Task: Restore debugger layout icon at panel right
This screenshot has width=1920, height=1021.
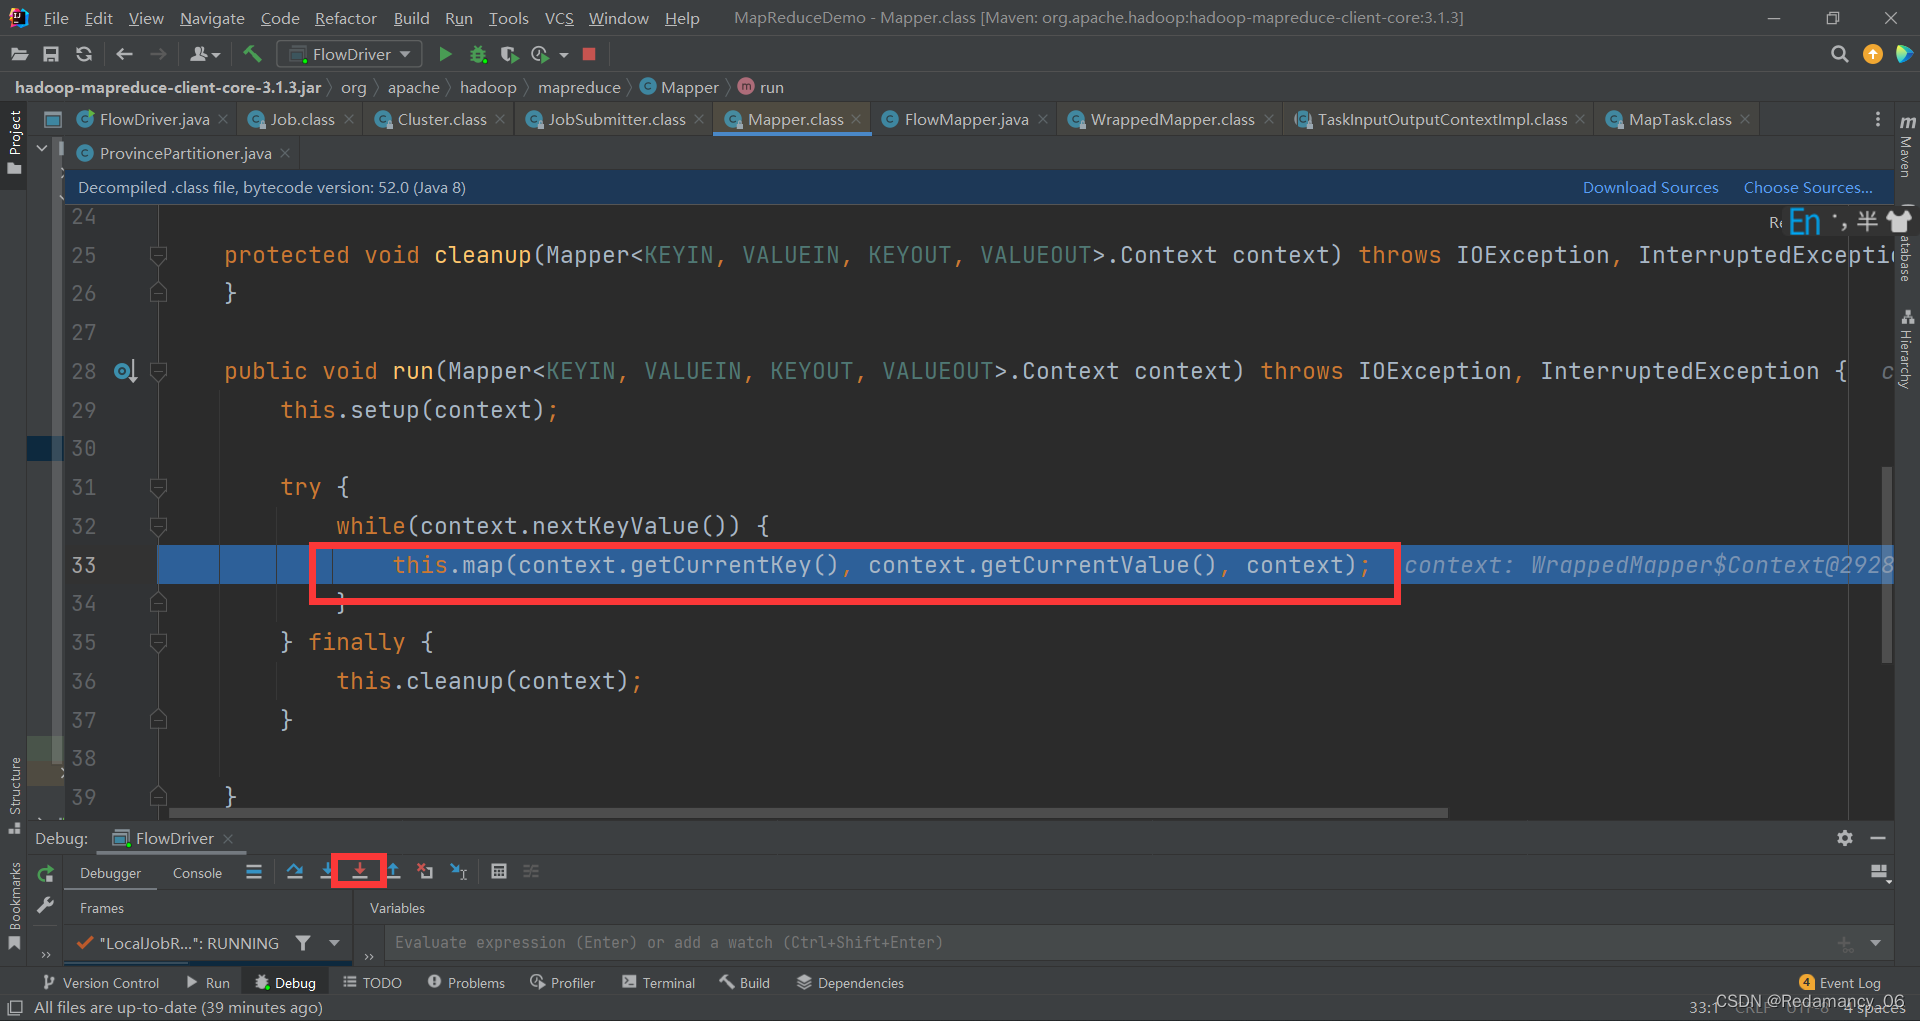Action: coord(1880,873)
